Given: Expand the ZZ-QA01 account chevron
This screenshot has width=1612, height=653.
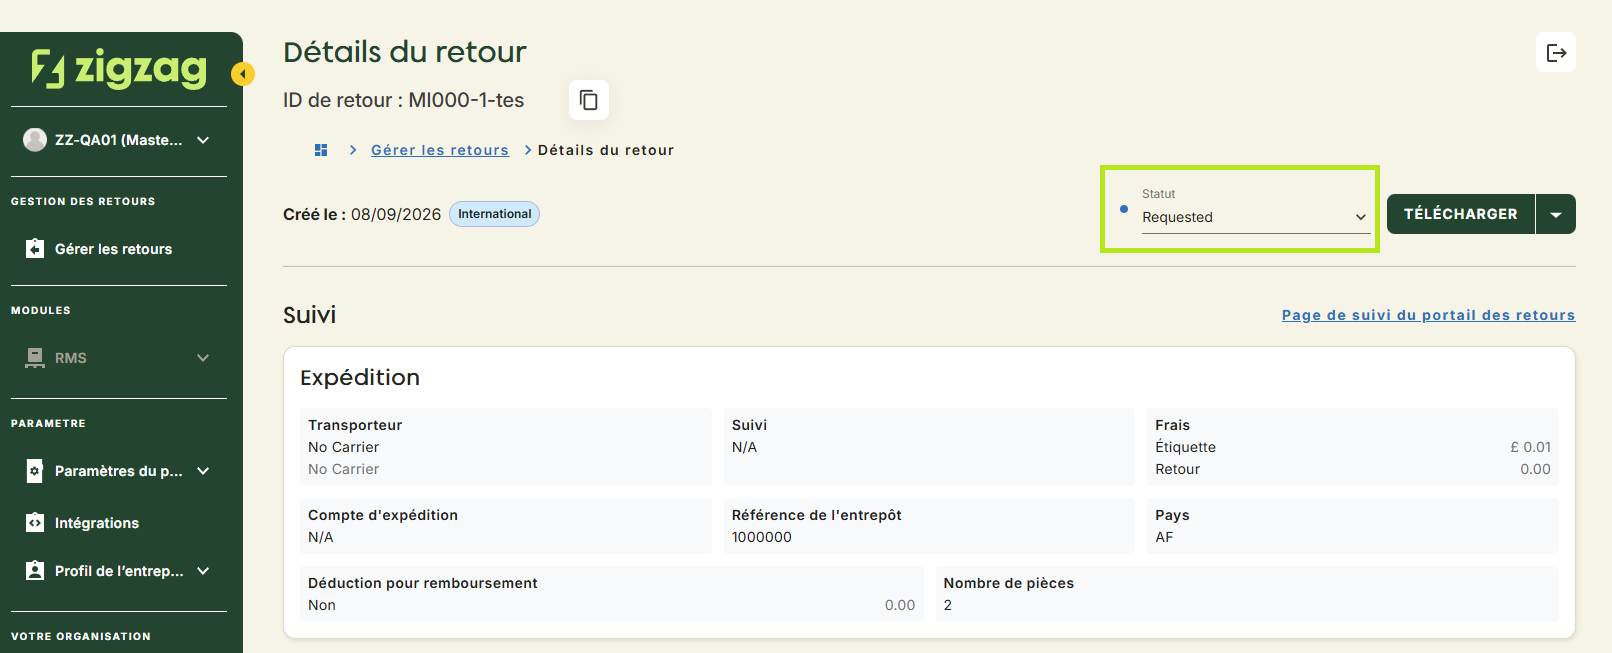Looking at the screenshot, I should tap(203, 140).
